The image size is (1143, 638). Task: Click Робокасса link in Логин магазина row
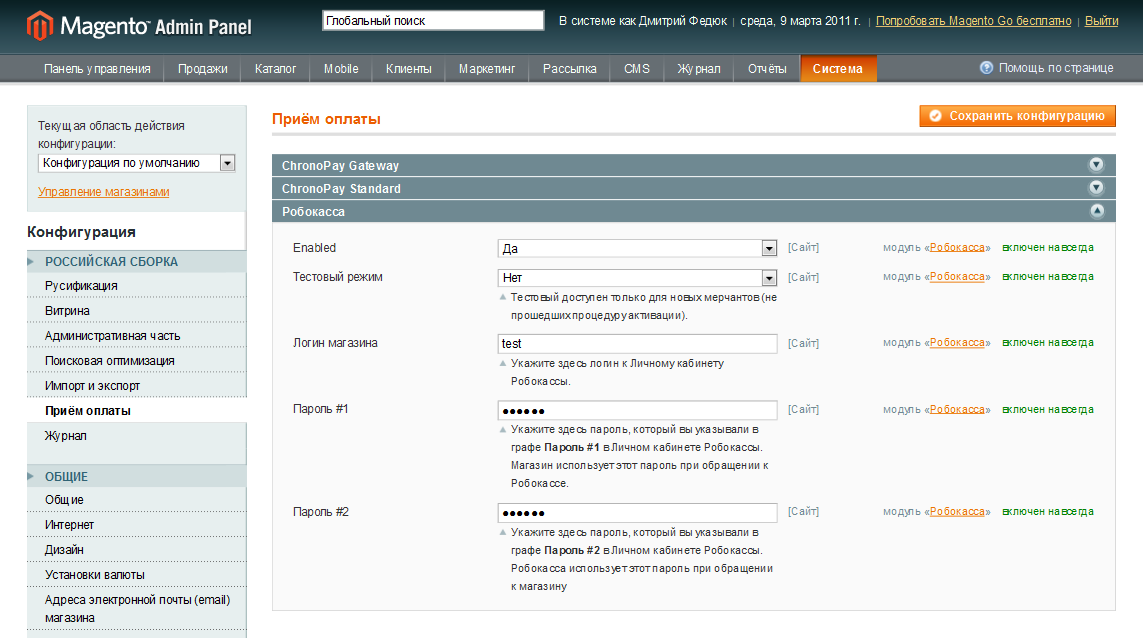pyautogui.click(x=957, y=343)
